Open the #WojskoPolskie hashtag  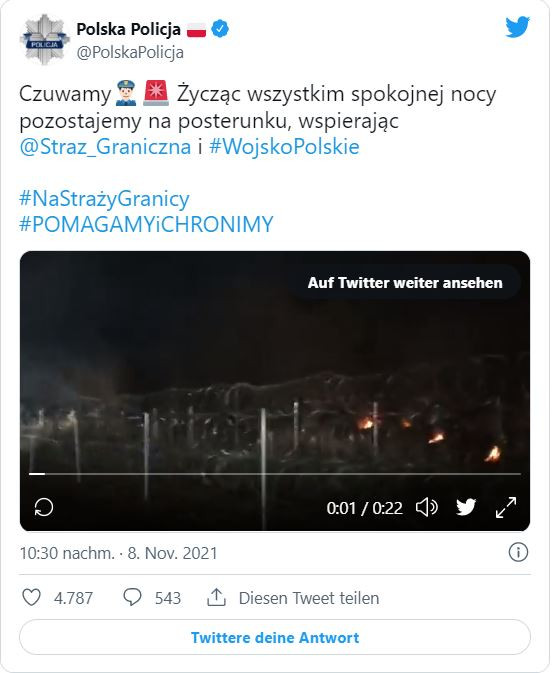[x=284, y=147]
